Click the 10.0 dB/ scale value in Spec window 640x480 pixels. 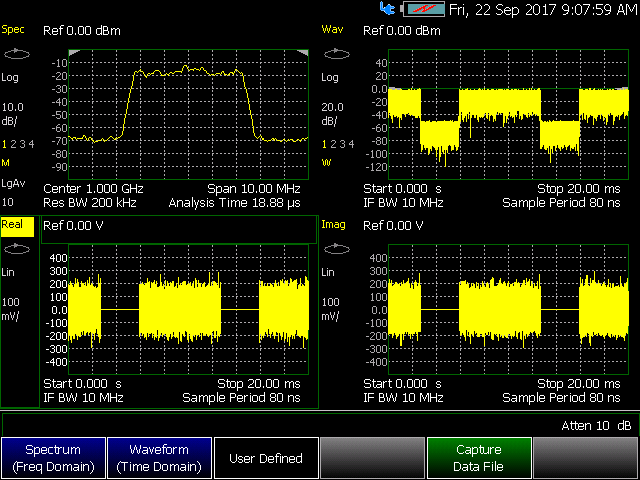[x=13, y=114]
